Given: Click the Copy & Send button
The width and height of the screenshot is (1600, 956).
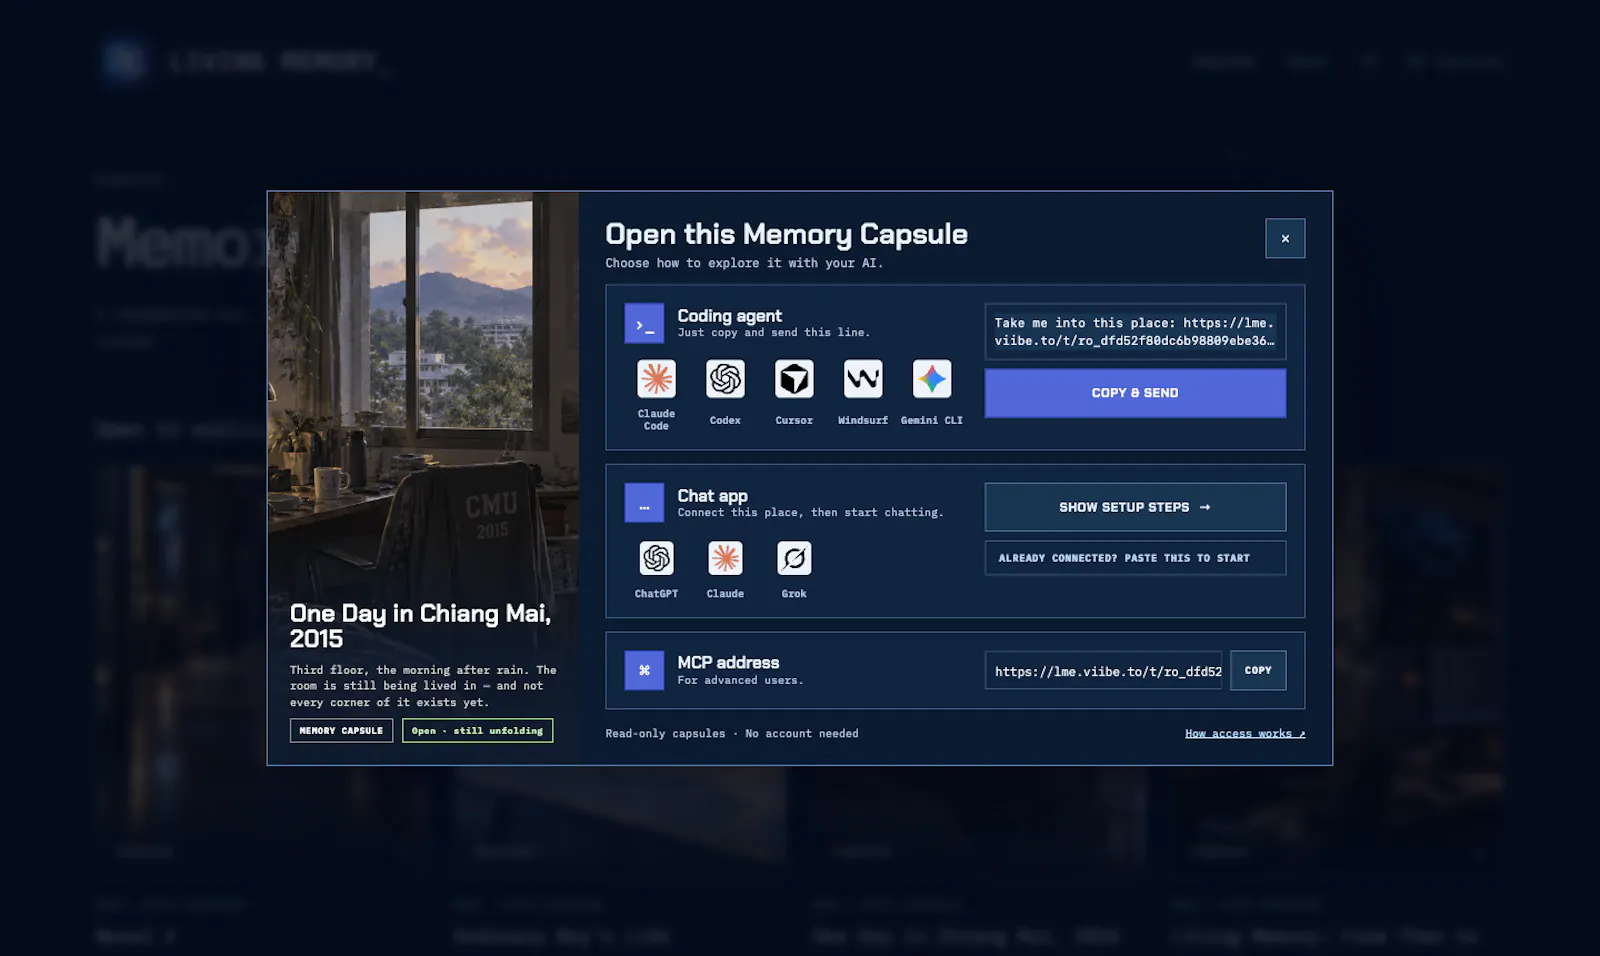Looking at the screenshot, I should tap(1135, 393).
